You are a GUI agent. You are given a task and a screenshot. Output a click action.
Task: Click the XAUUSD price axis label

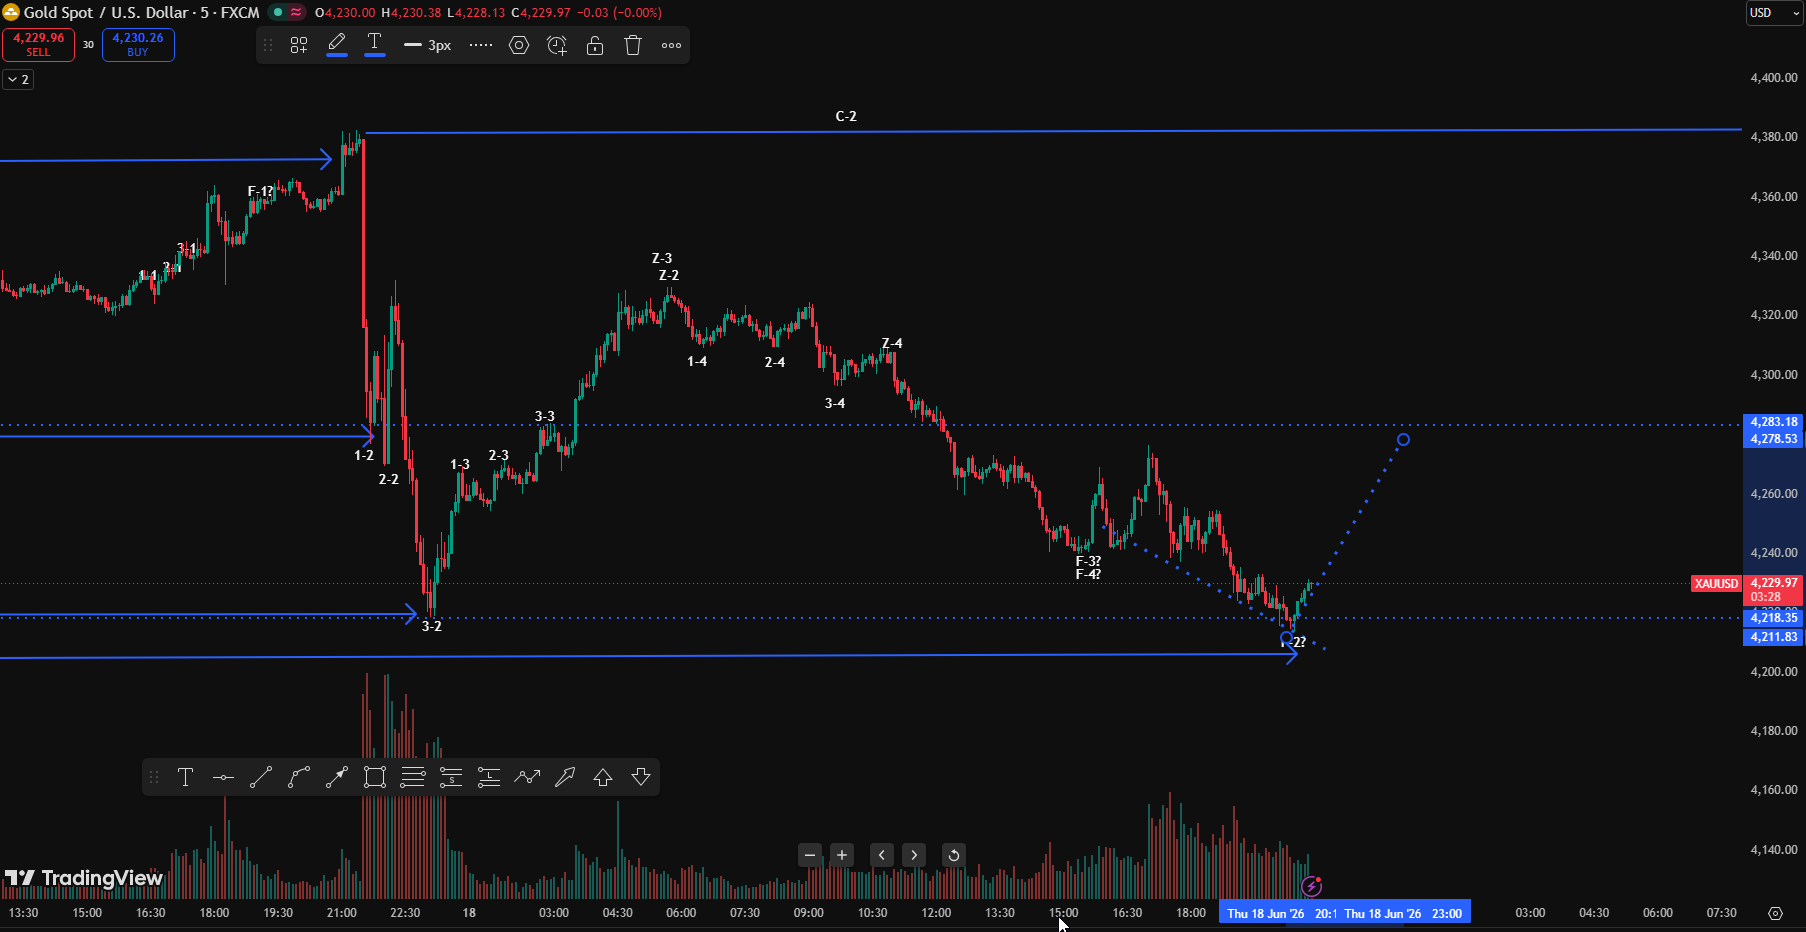pos(1716,584)
